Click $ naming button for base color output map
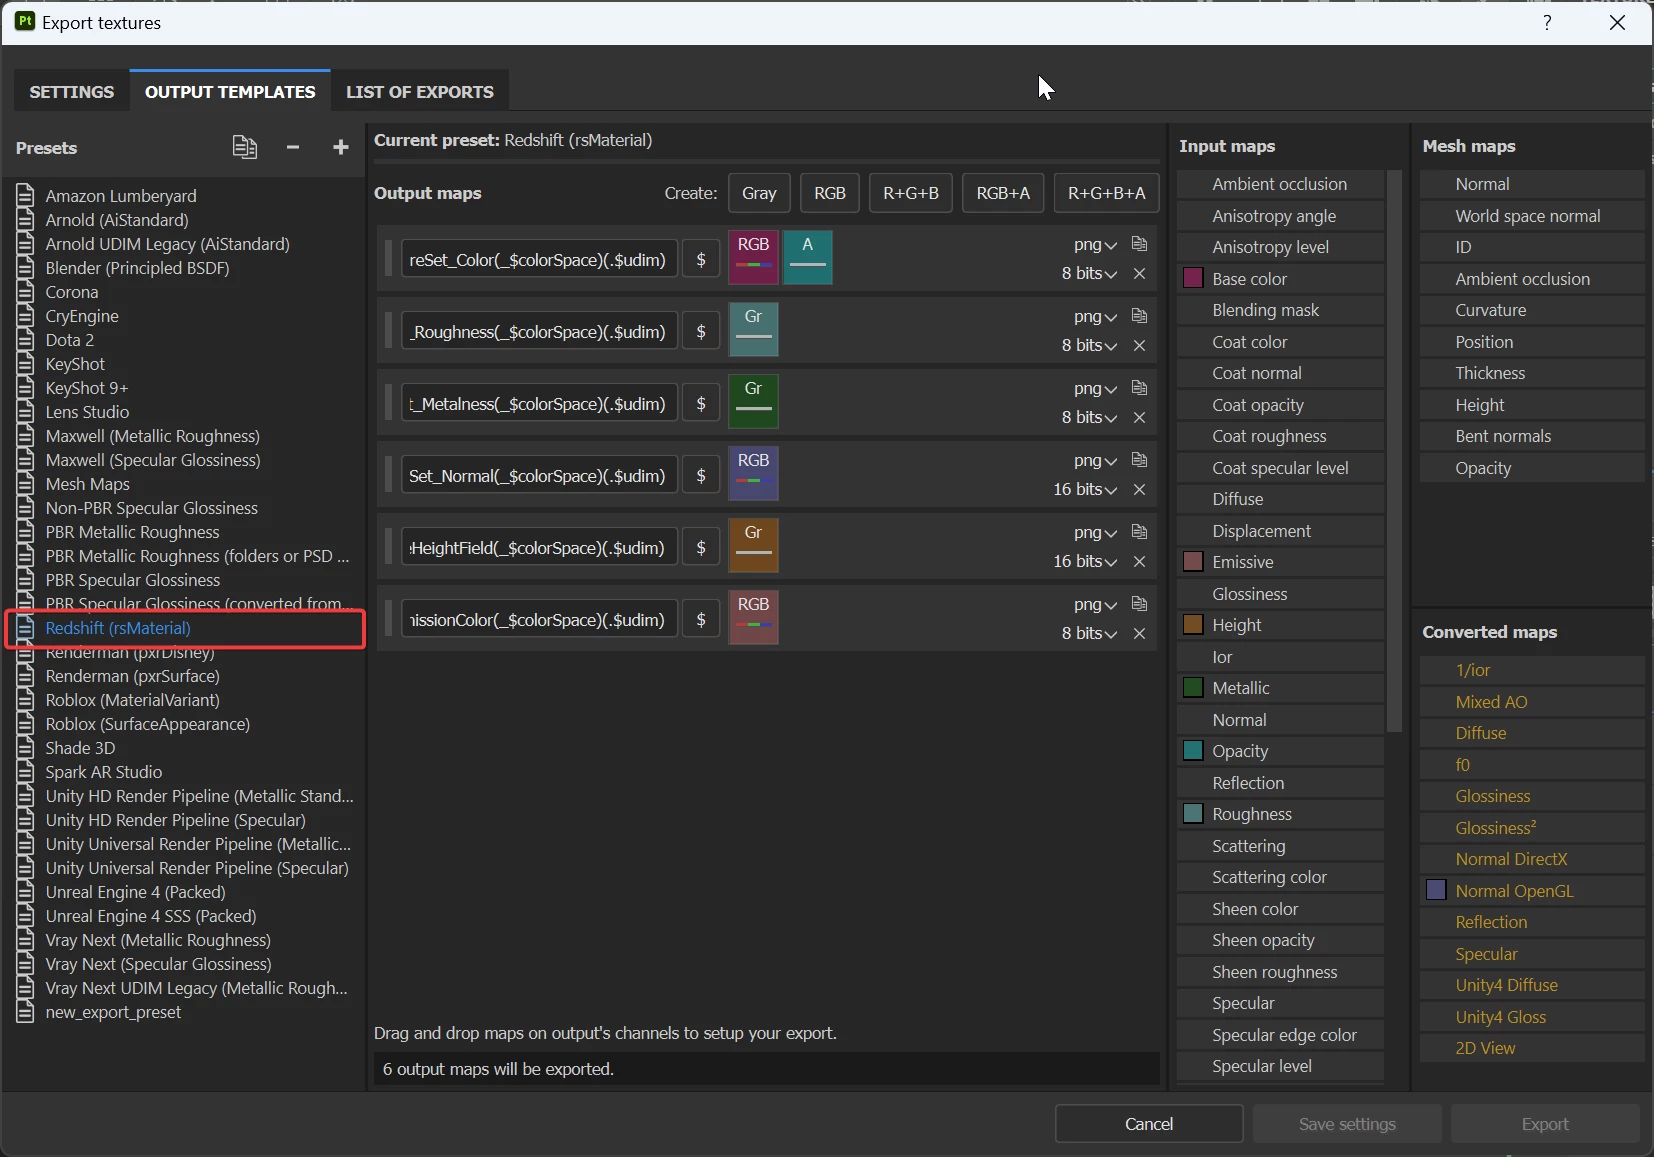This screenshot has height=1157, width=1654. (x=701, y=259)
